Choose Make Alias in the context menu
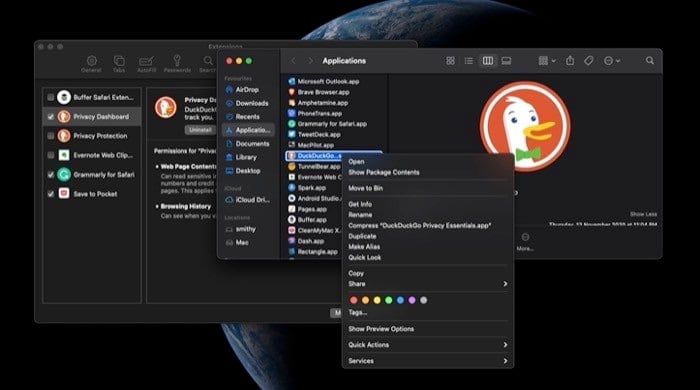Viewport: 700px width, 390px height. pyautogui.click(x=428, y=247)
